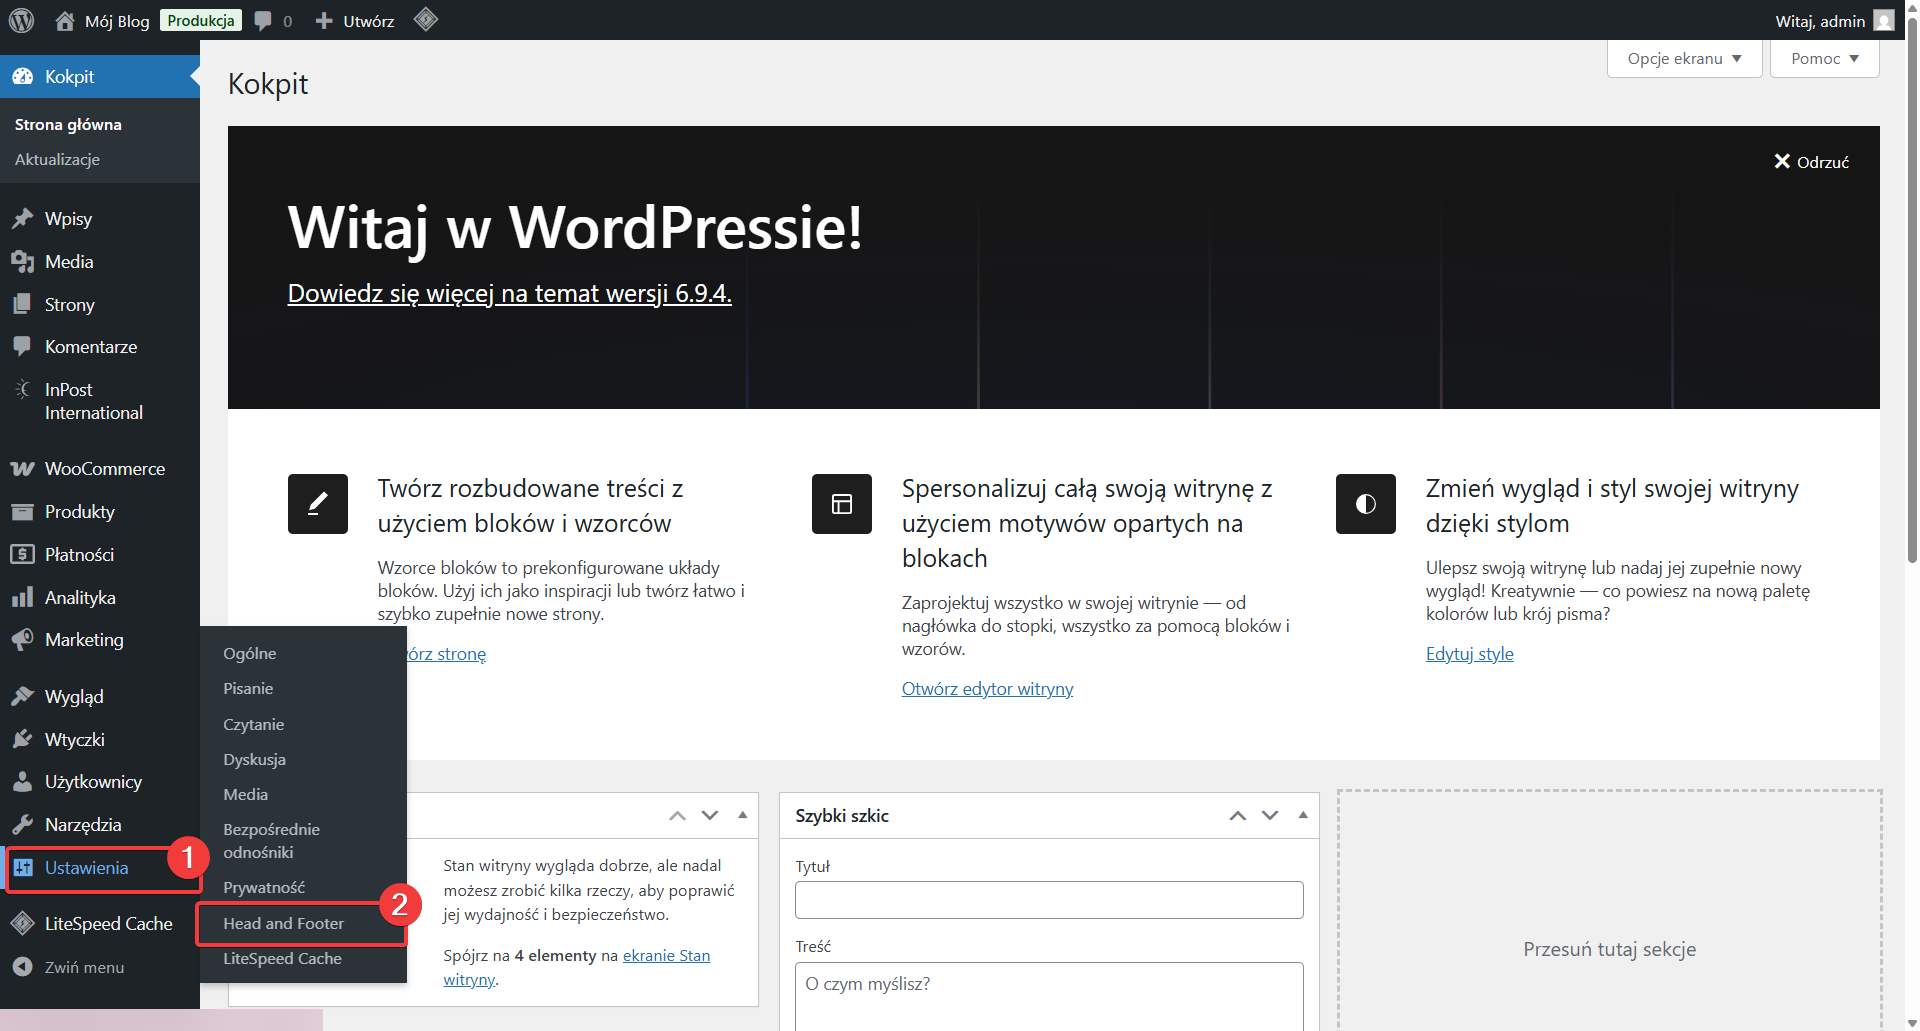1920x1031 pixels.
Task: Click the Kokpit dashboard gauge icon
Action: pos(22,77)
